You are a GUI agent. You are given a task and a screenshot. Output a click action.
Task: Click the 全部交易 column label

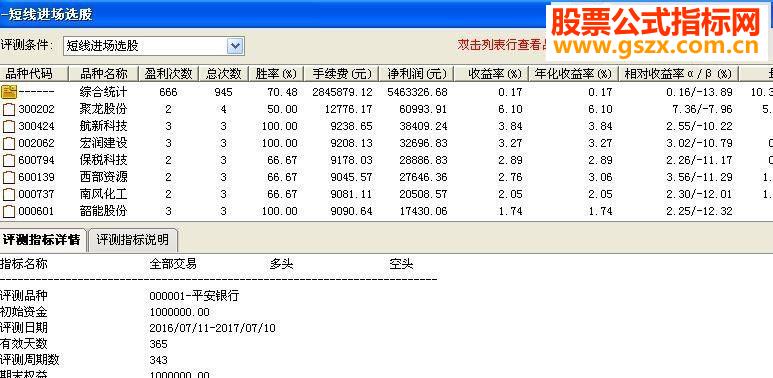[x=173, y=264]
